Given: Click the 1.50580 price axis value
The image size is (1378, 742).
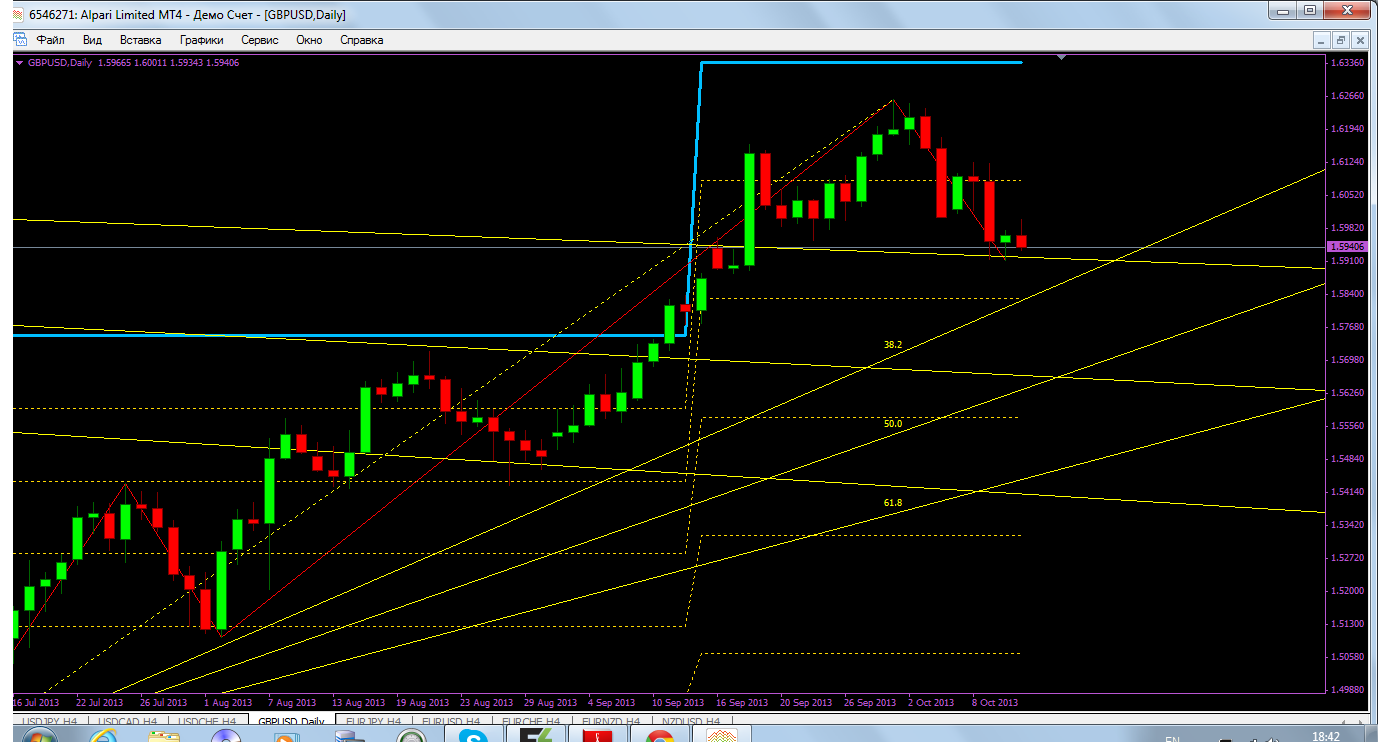Looking at the screenshot, I should pos(1348,657).
